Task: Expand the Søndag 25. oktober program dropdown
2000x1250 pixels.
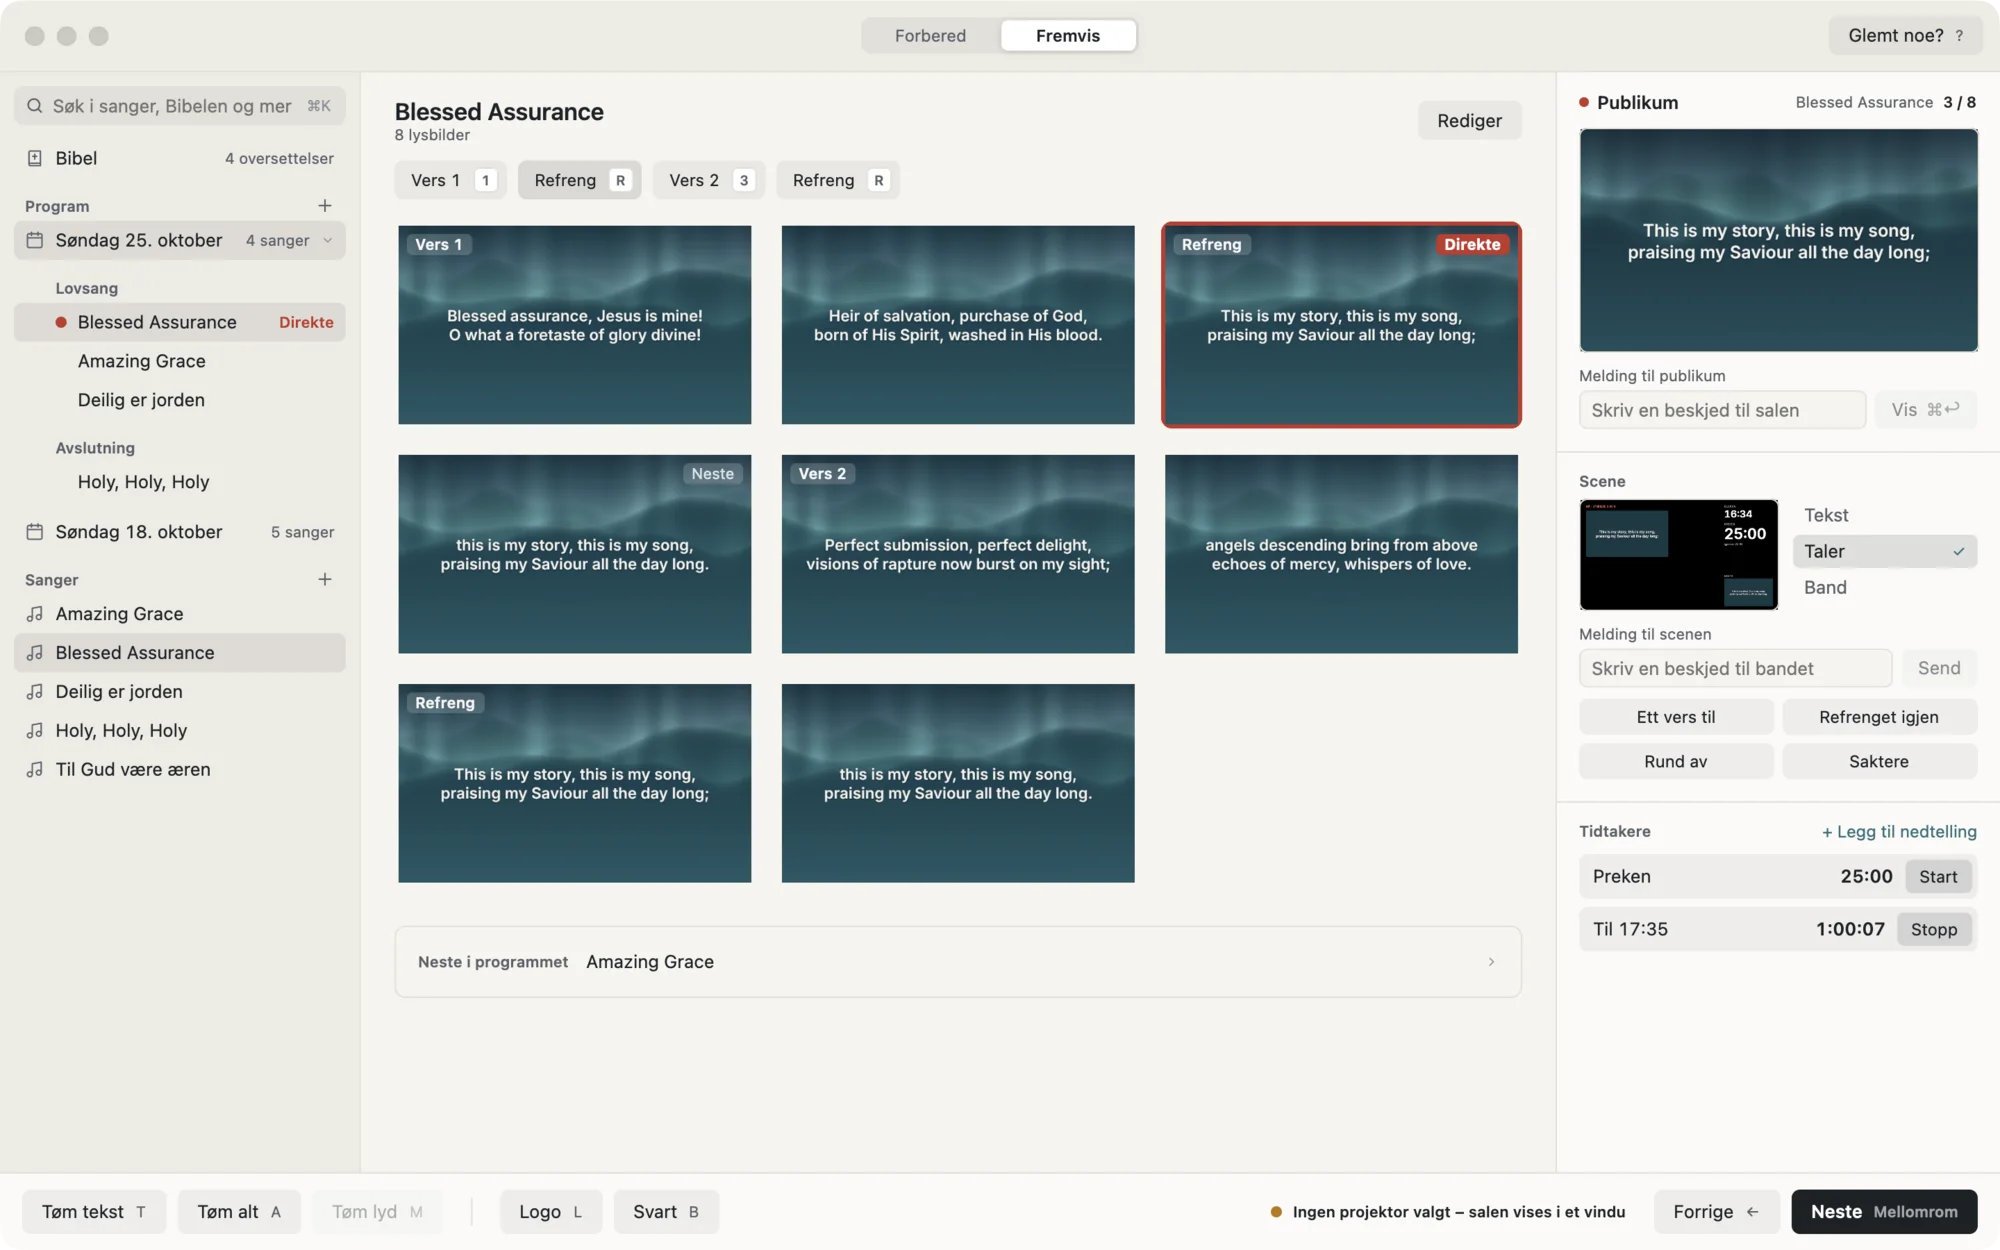Action: [x=328, y=240]
